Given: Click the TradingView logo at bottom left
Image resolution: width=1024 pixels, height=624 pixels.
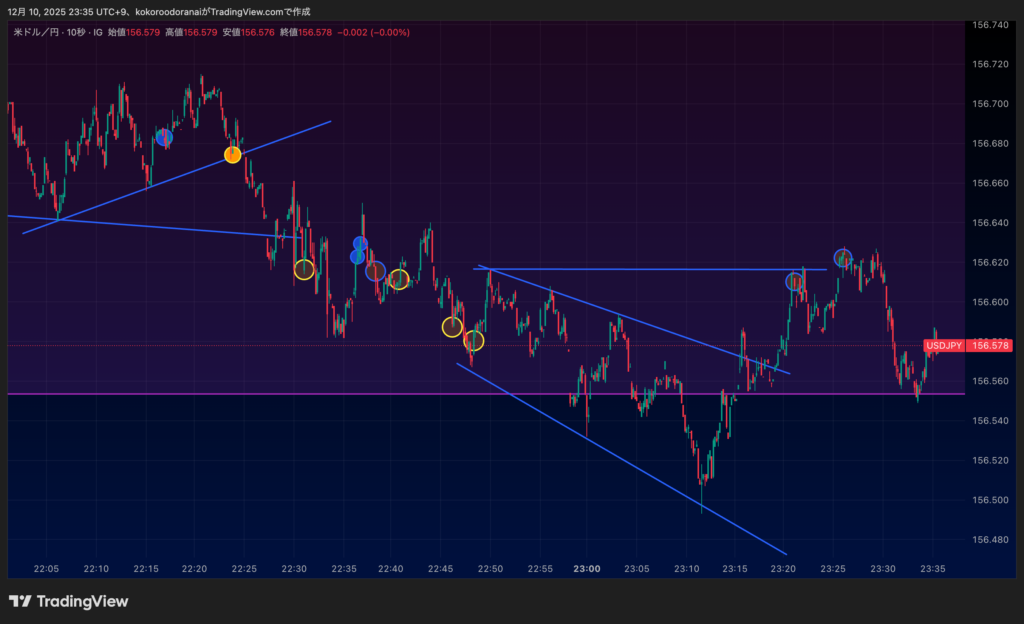Looking at the screenshot, I should click(68, 601).
